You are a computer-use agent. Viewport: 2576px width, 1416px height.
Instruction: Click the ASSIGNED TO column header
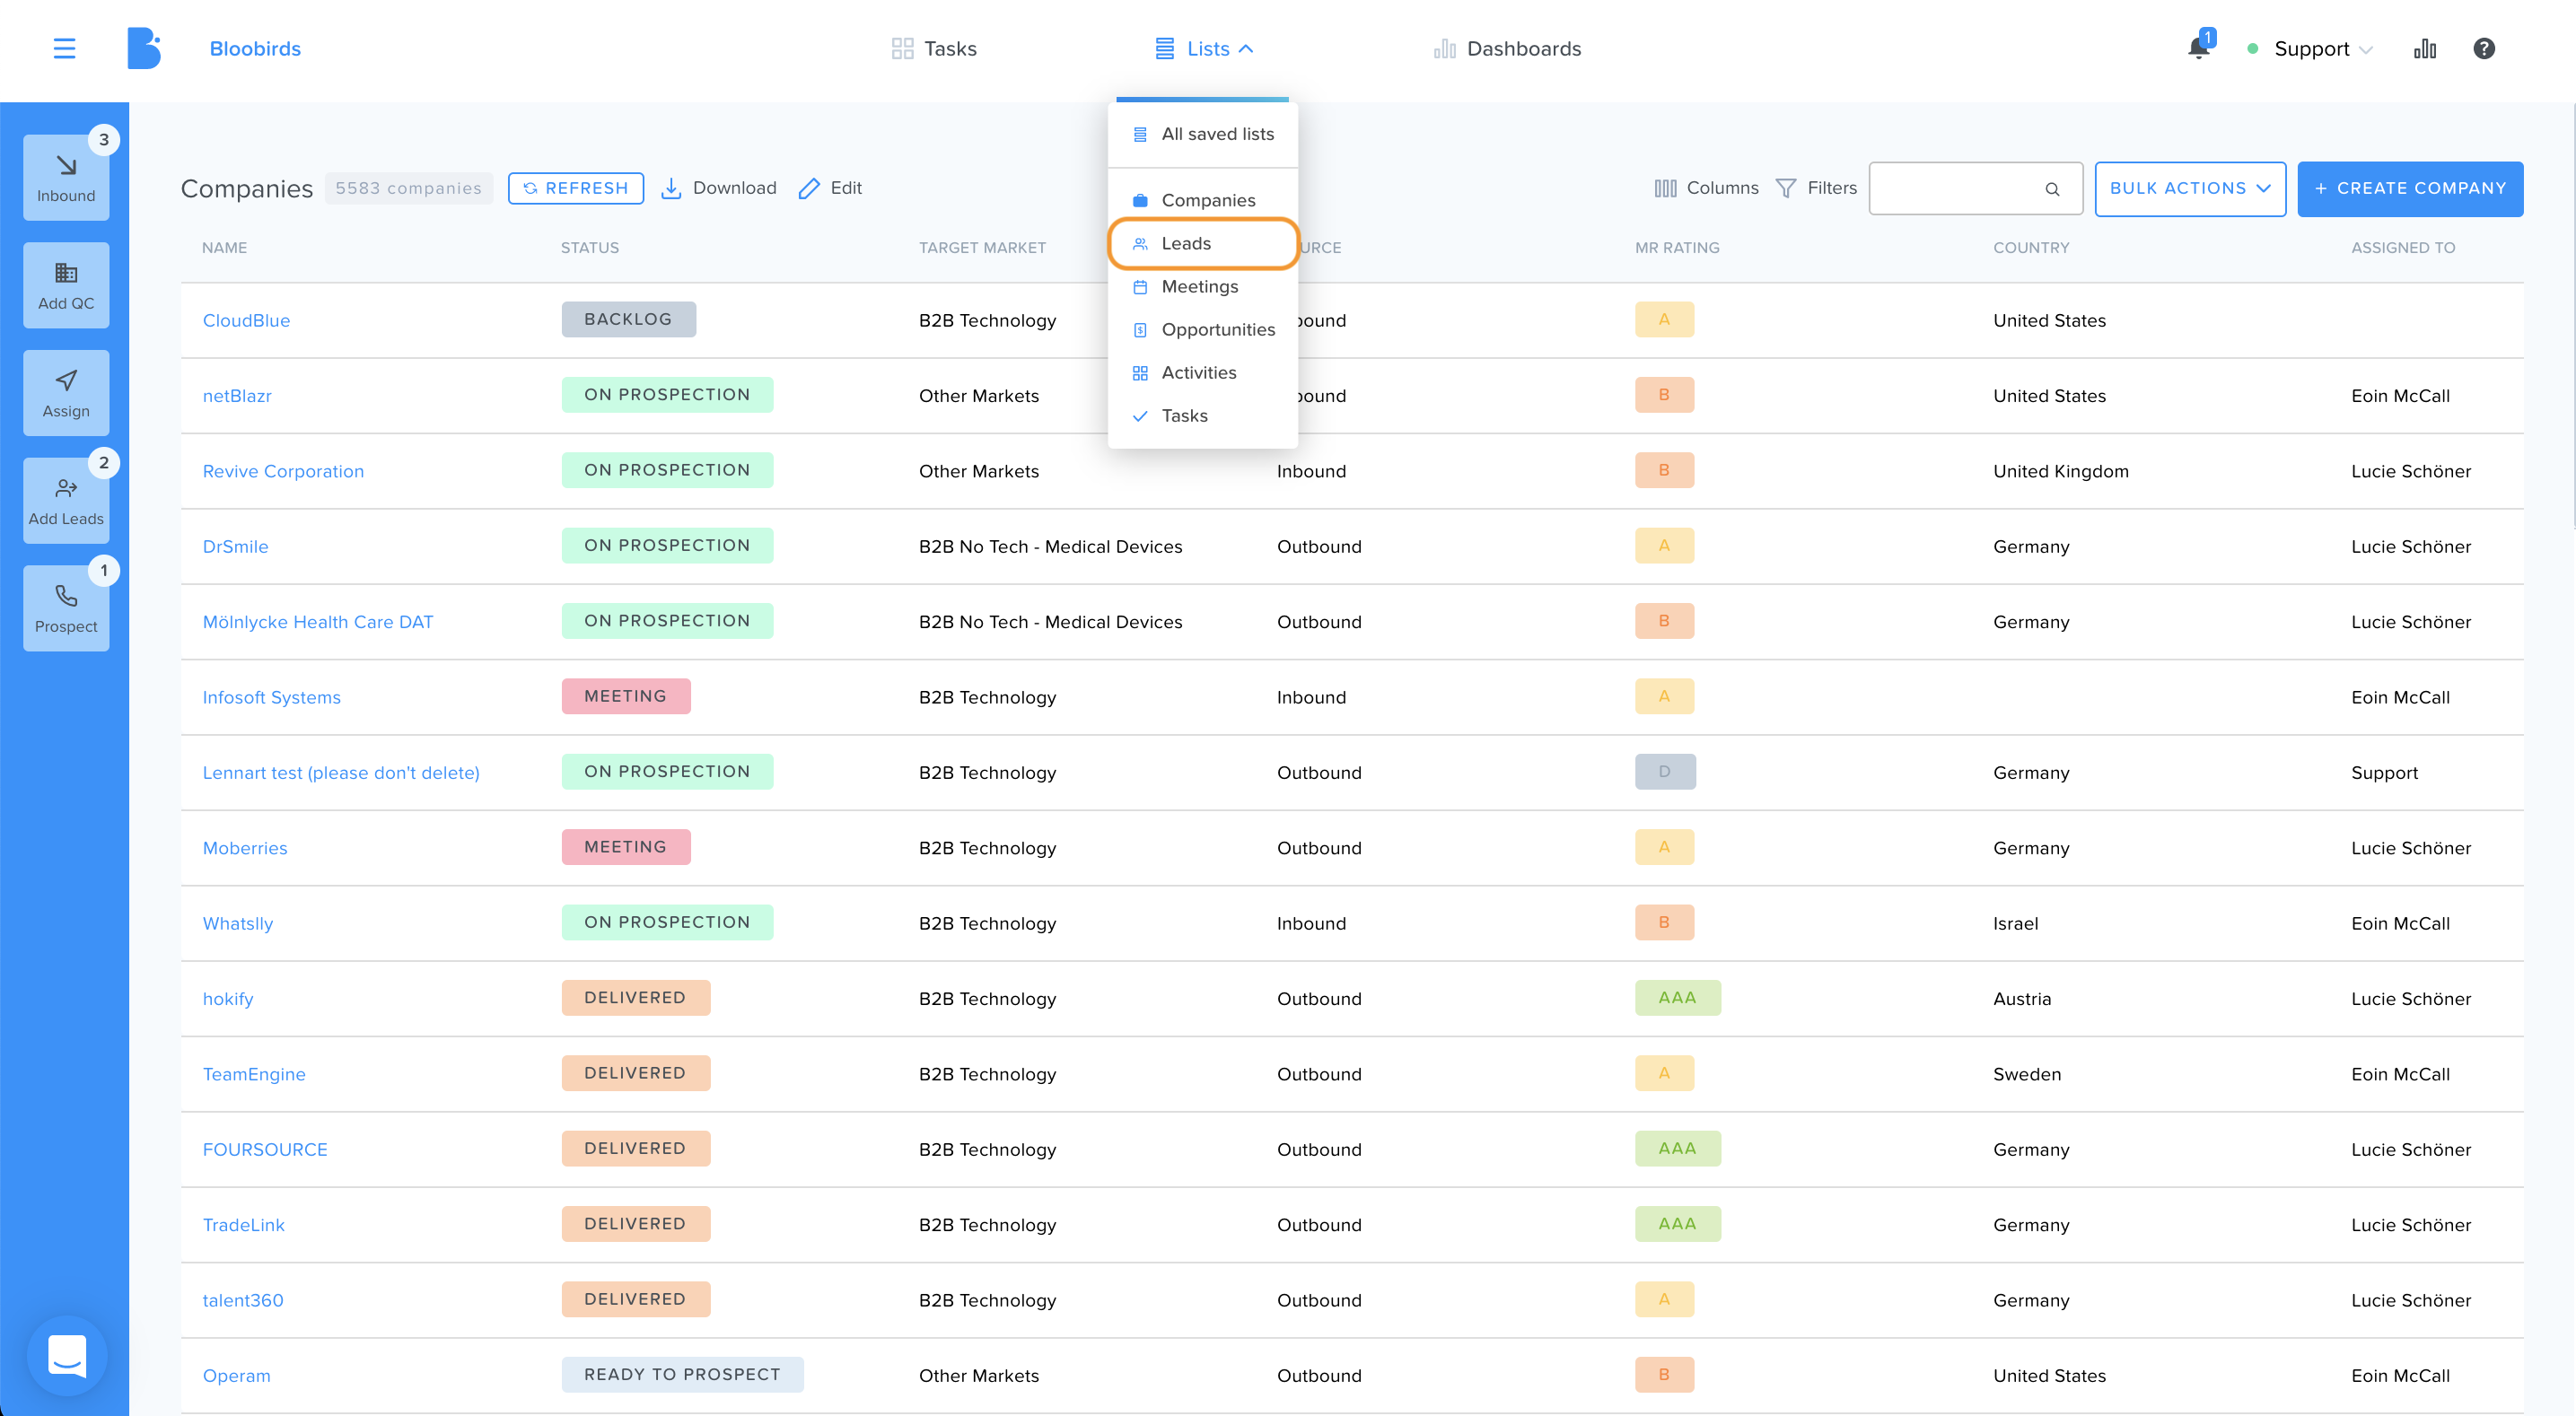point(2402,248)
